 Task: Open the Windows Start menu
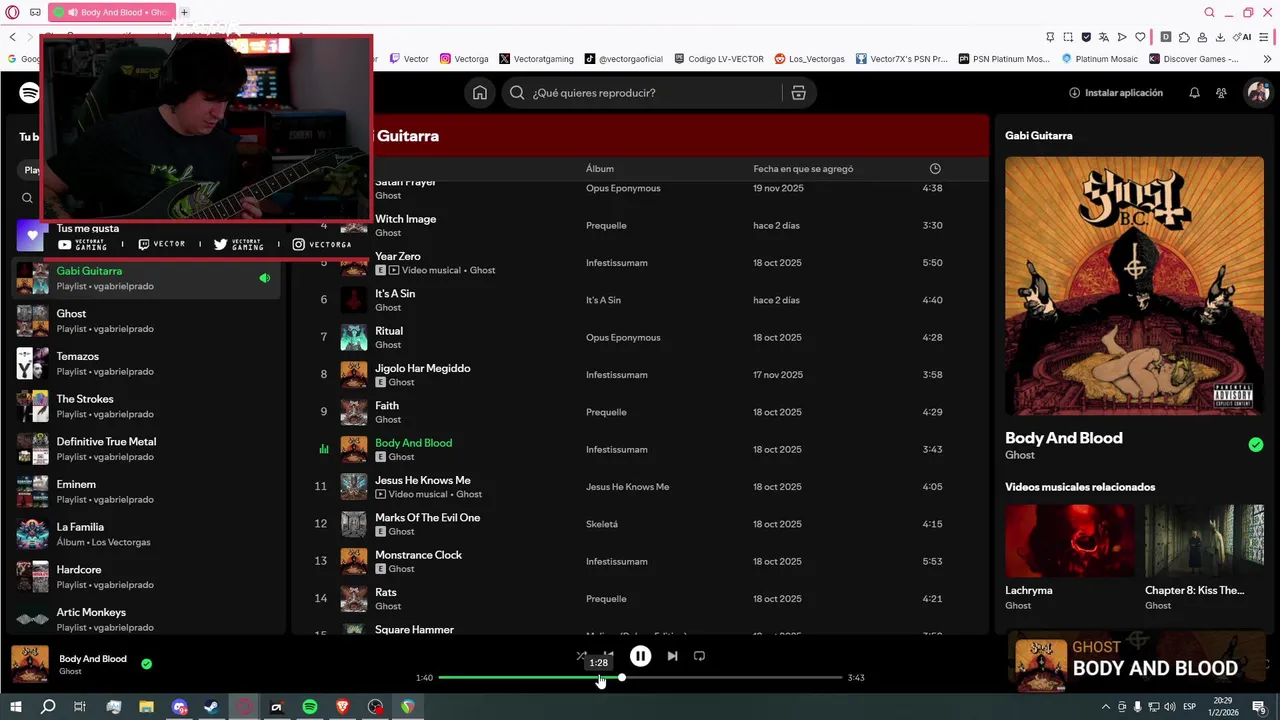coord(16,707)
